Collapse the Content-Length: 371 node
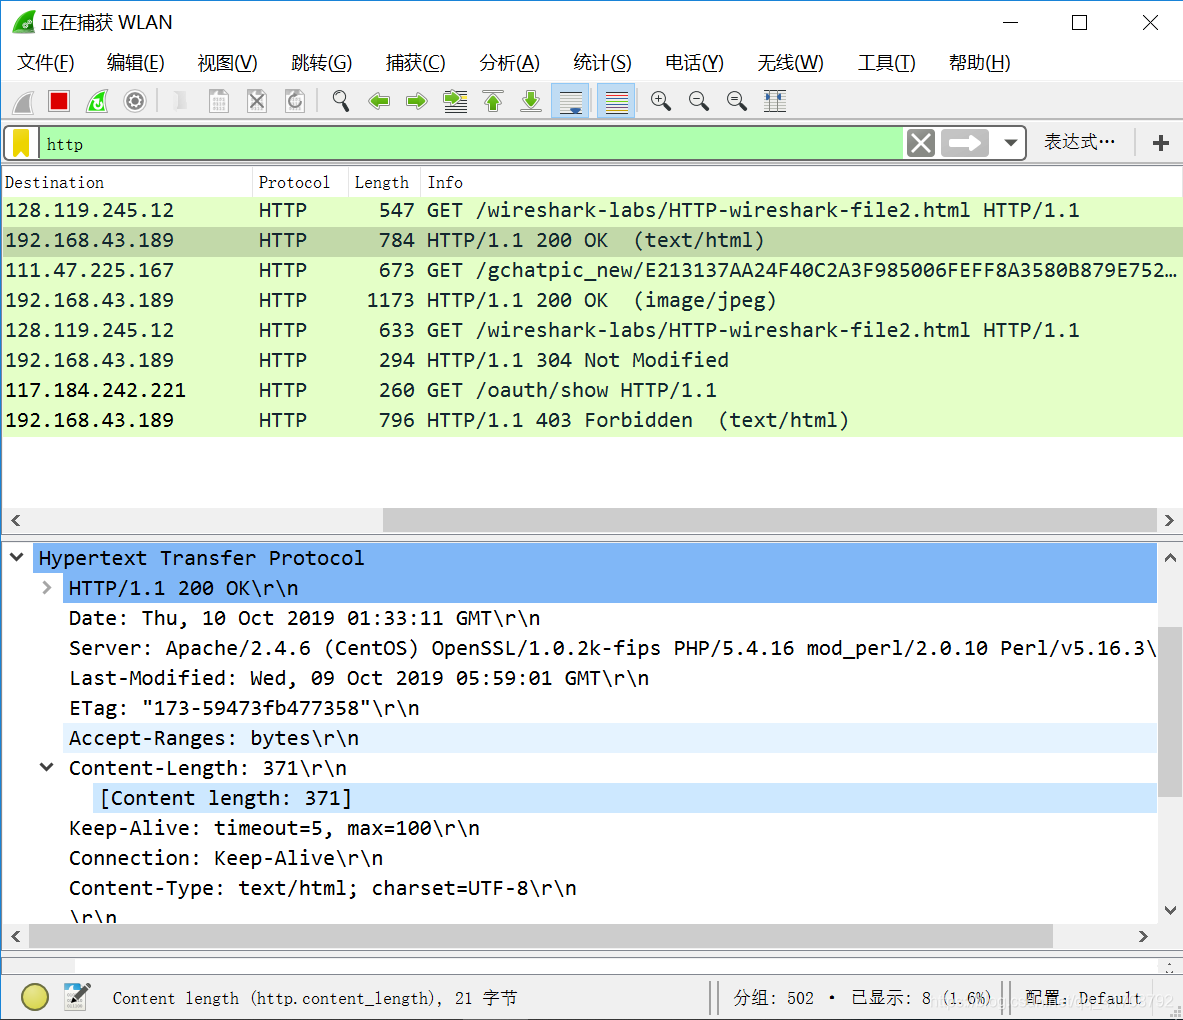Viewport: 1183px width, 1020px height. (x=47, y=767)
